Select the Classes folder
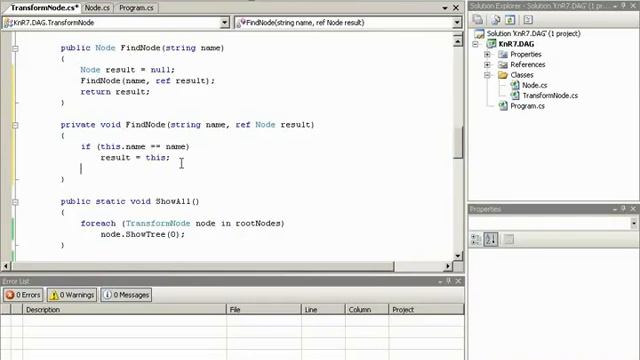The height and width of the screenshot is (360, 640). 522,75
